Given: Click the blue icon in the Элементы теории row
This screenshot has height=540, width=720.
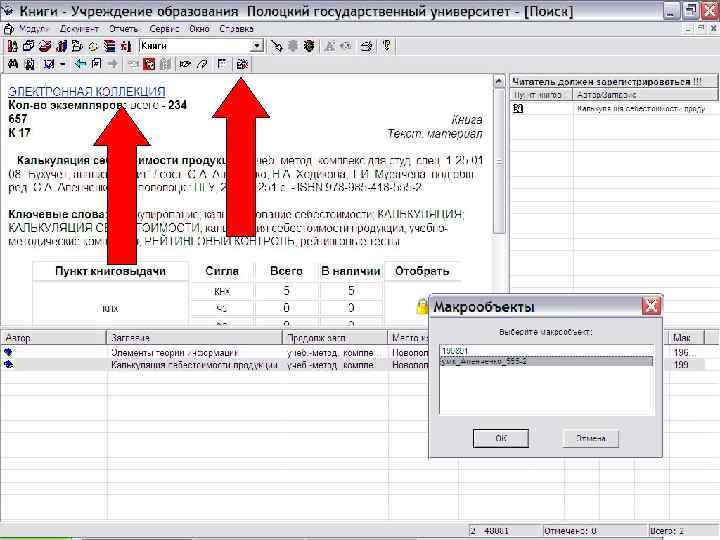Looking at the screenshot, I should [x=9, y=353].
